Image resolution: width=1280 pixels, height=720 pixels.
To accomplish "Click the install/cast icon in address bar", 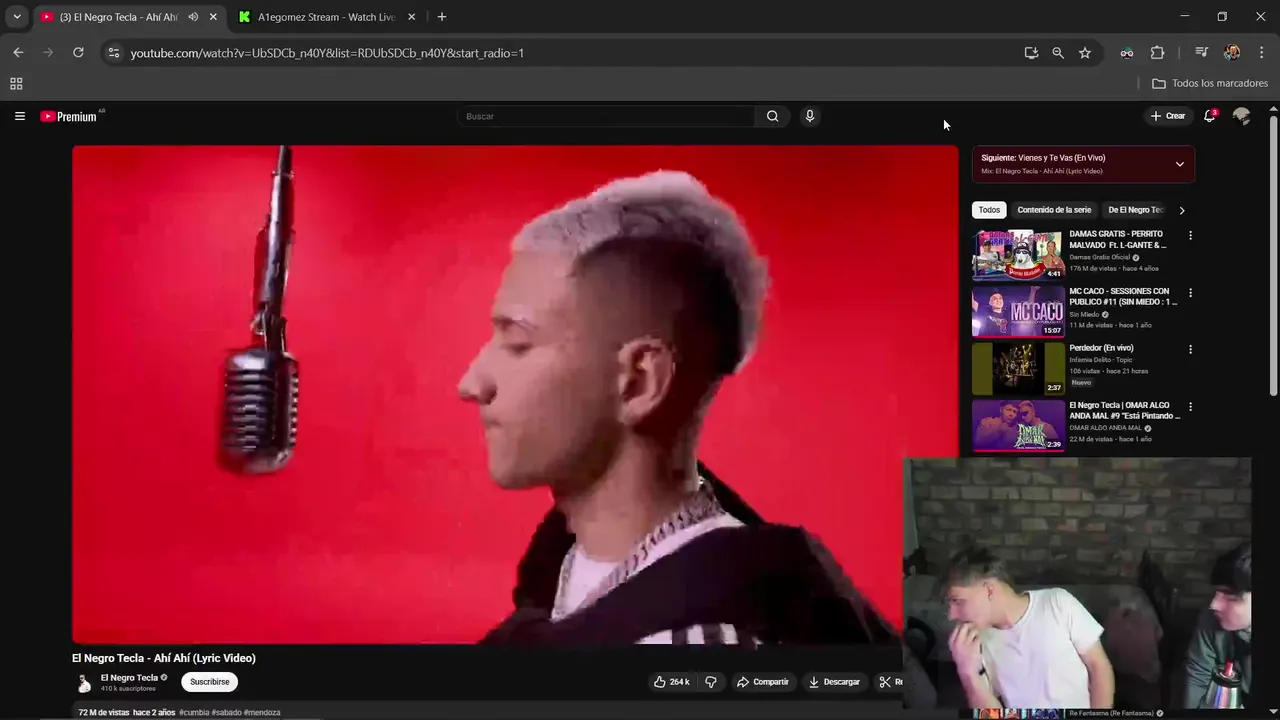I will point(1031,53).
